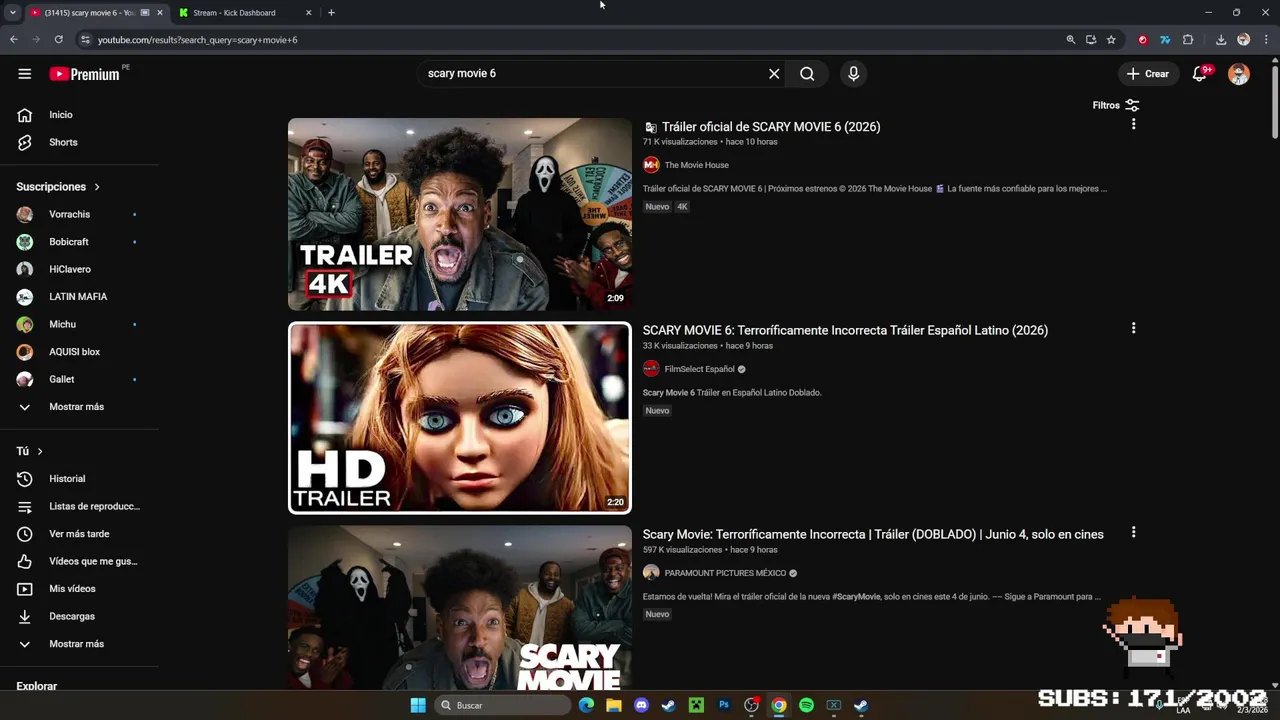The height and width of the screenshot is (720, 1280).
Task: Open title SCARY MOVIE 6: Terroríficamente Incorrecta Tráiler Español Latino
Action: coord(845,330)
